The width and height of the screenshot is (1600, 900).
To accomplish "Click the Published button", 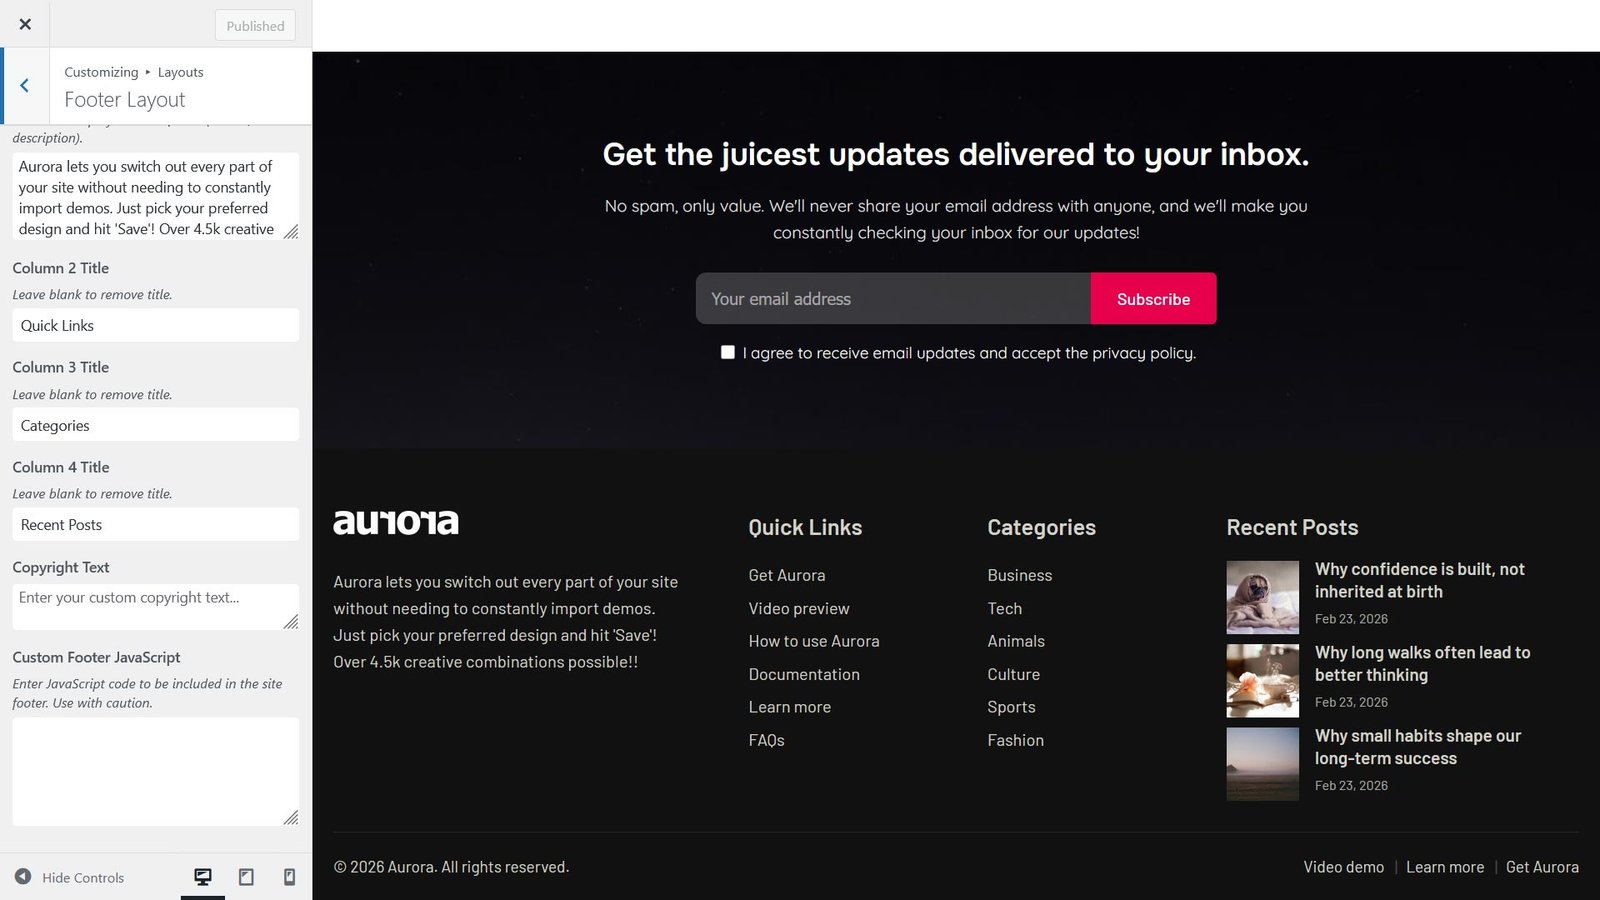I will [x=255, y=26].
